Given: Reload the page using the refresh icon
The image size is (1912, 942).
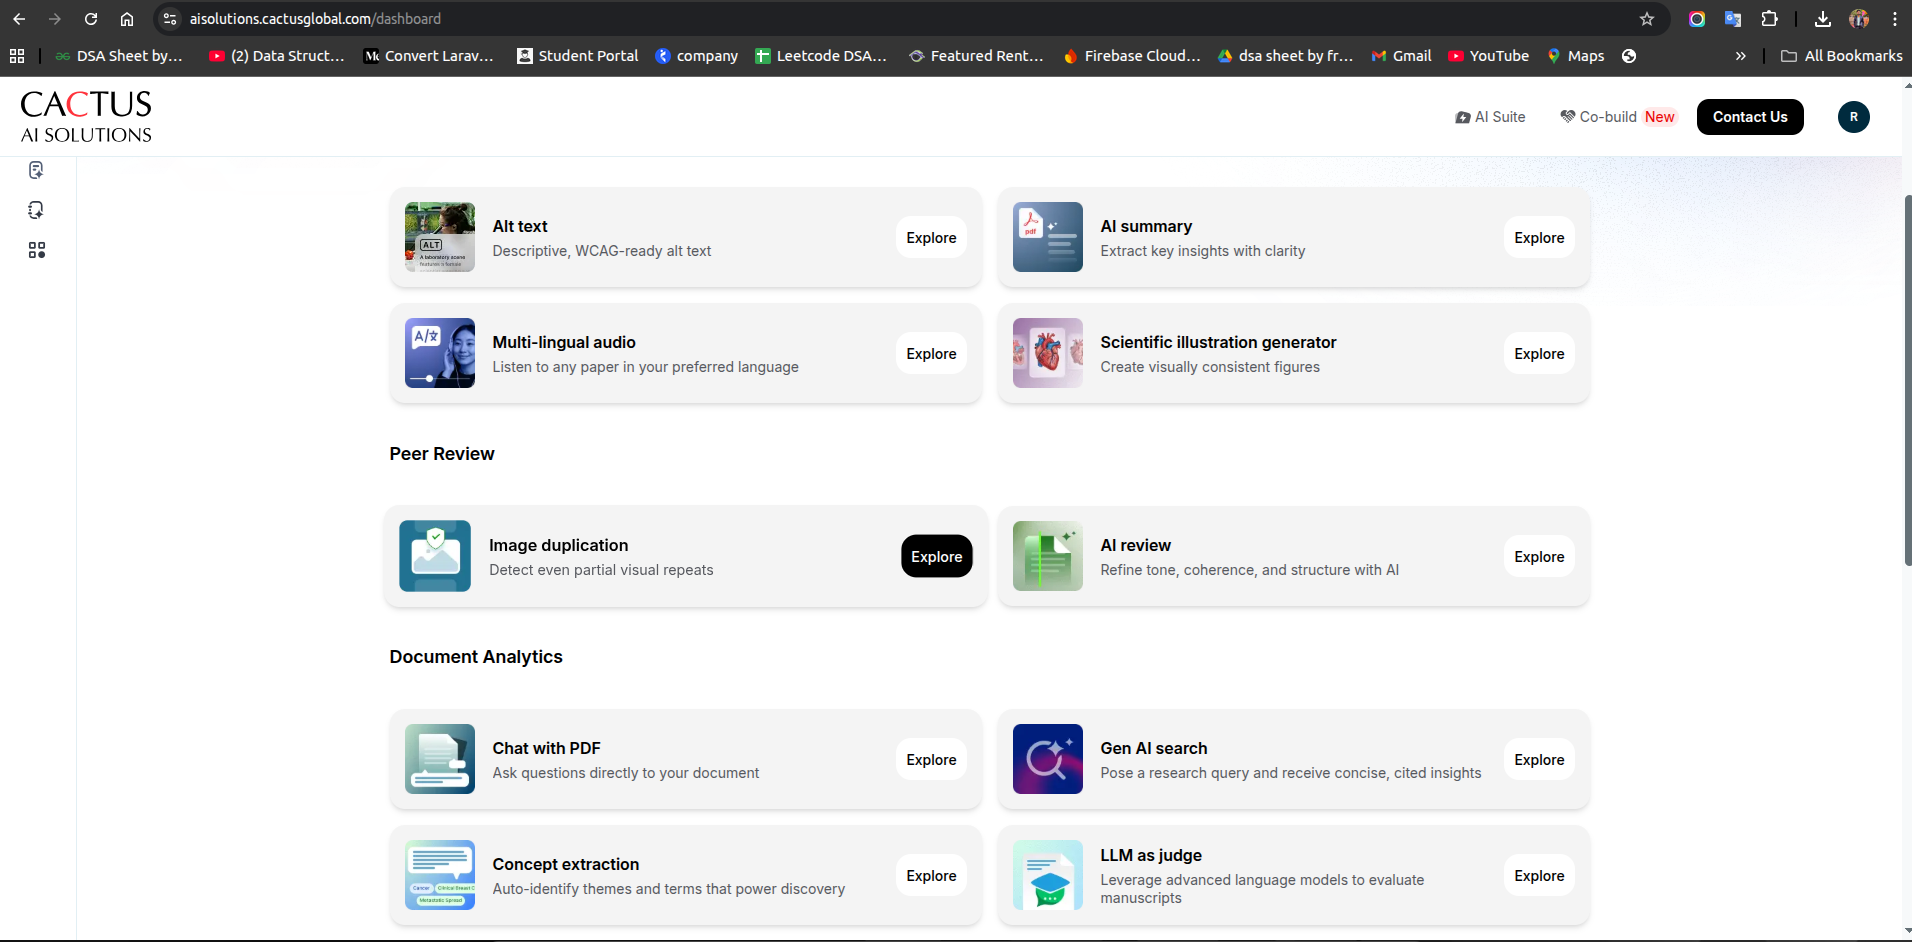Looking at the screenshot, I should point(91,19).
